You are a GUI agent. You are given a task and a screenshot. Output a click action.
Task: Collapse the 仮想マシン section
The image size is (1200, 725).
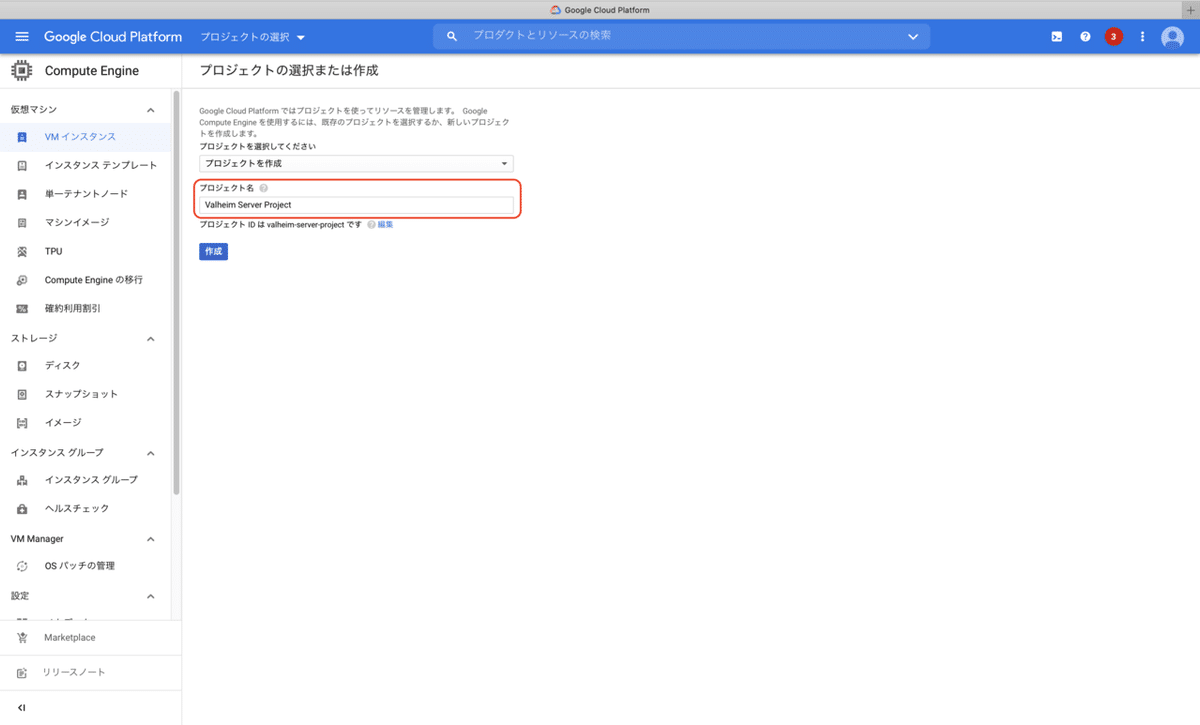click(151, 110)
